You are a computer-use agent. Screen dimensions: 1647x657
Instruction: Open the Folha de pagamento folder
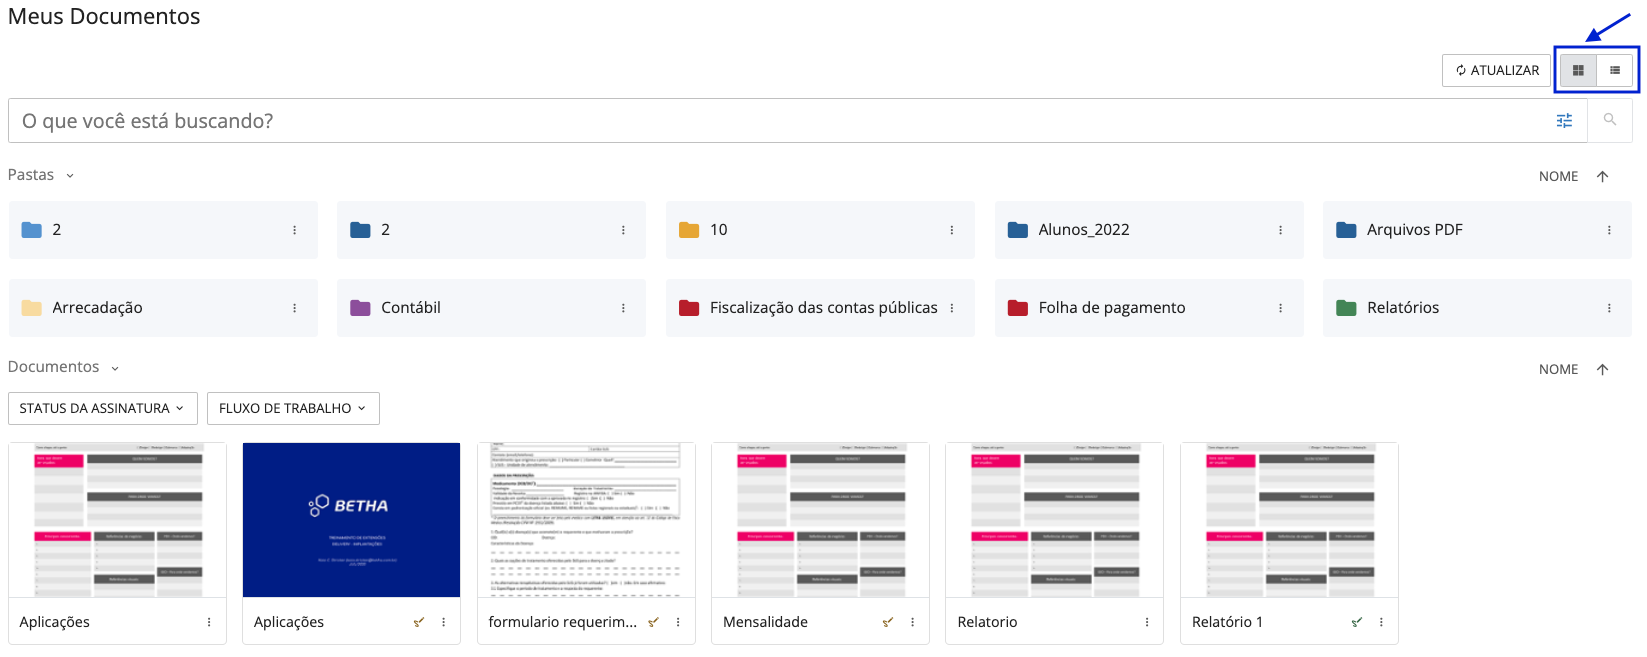tap(1111, 308)
